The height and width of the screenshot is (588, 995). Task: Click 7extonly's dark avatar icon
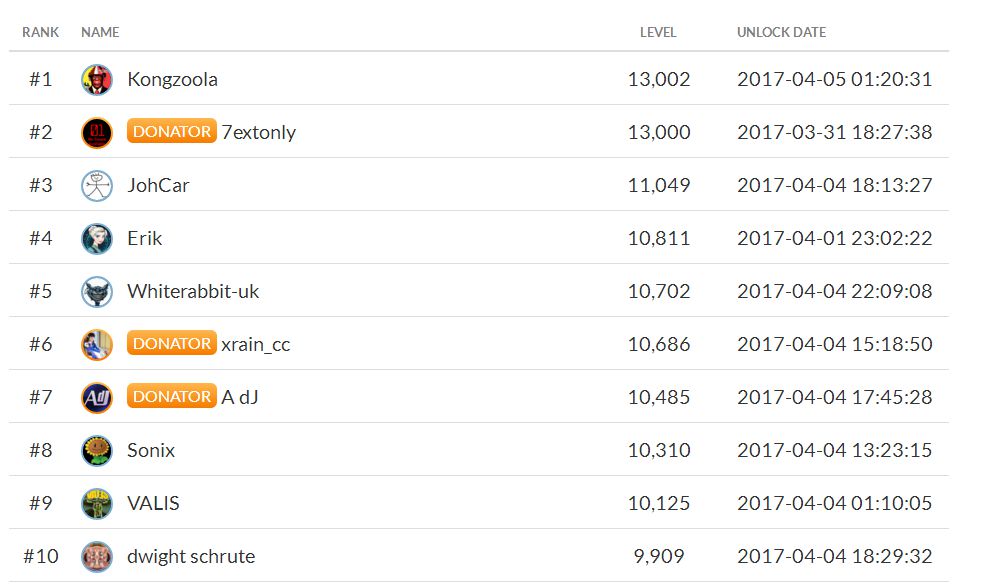97,131
